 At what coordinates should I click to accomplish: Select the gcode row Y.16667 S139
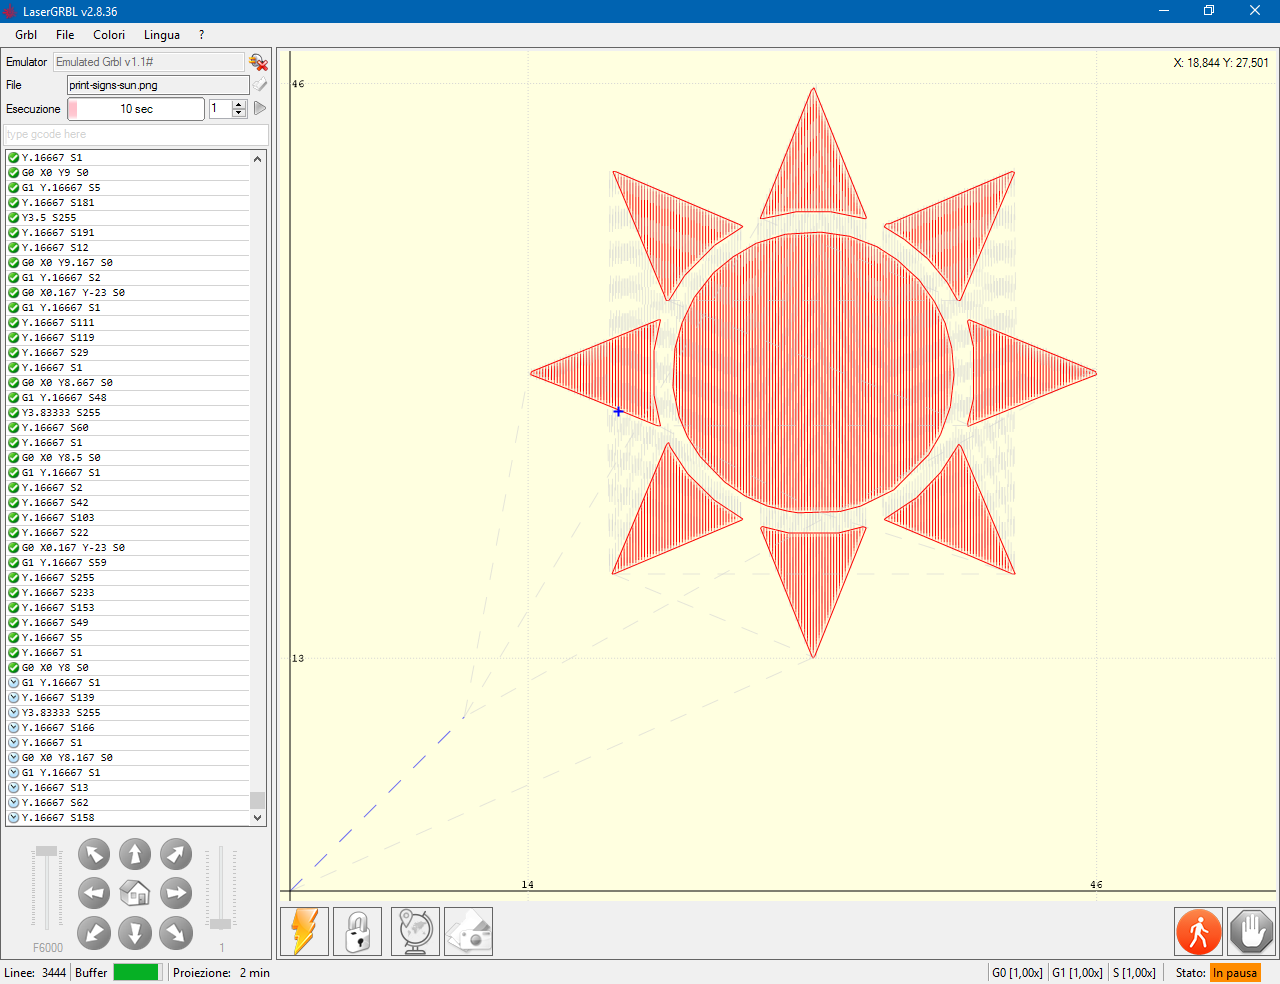pyautogui.click(x=128, y=697)
